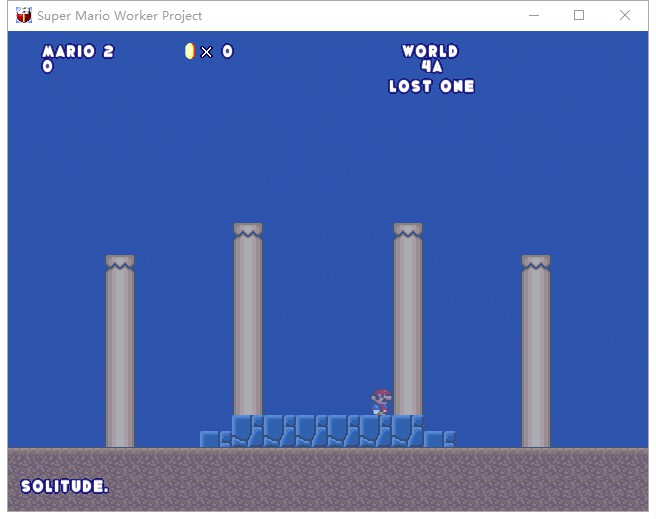Click the Super Mario Worker Project app icon

pyautogui.click(x=24, y=15)
